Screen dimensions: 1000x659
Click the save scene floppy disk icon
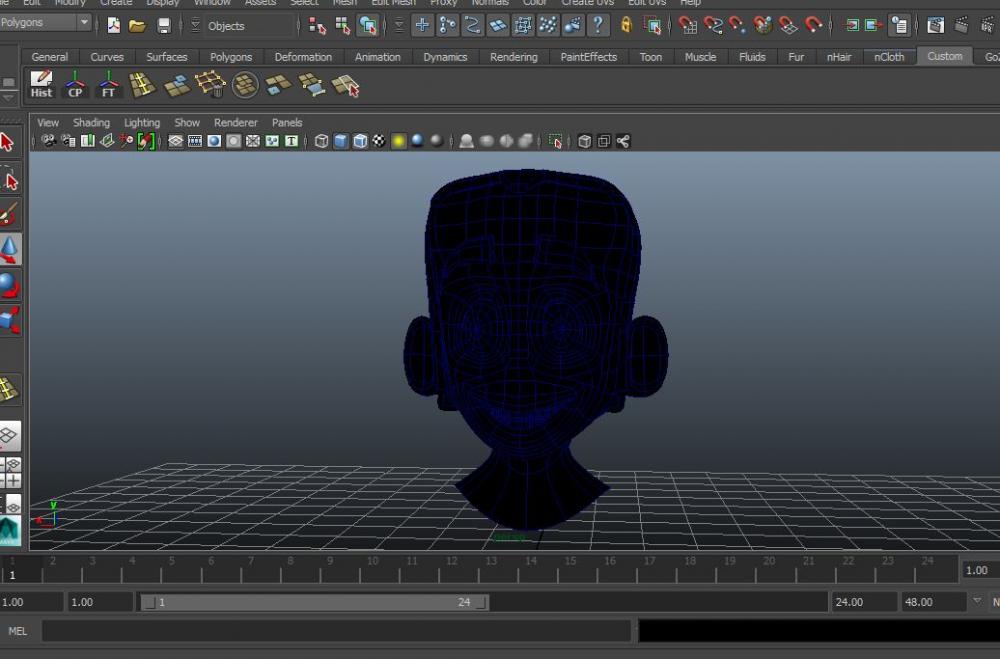[164, 26]
